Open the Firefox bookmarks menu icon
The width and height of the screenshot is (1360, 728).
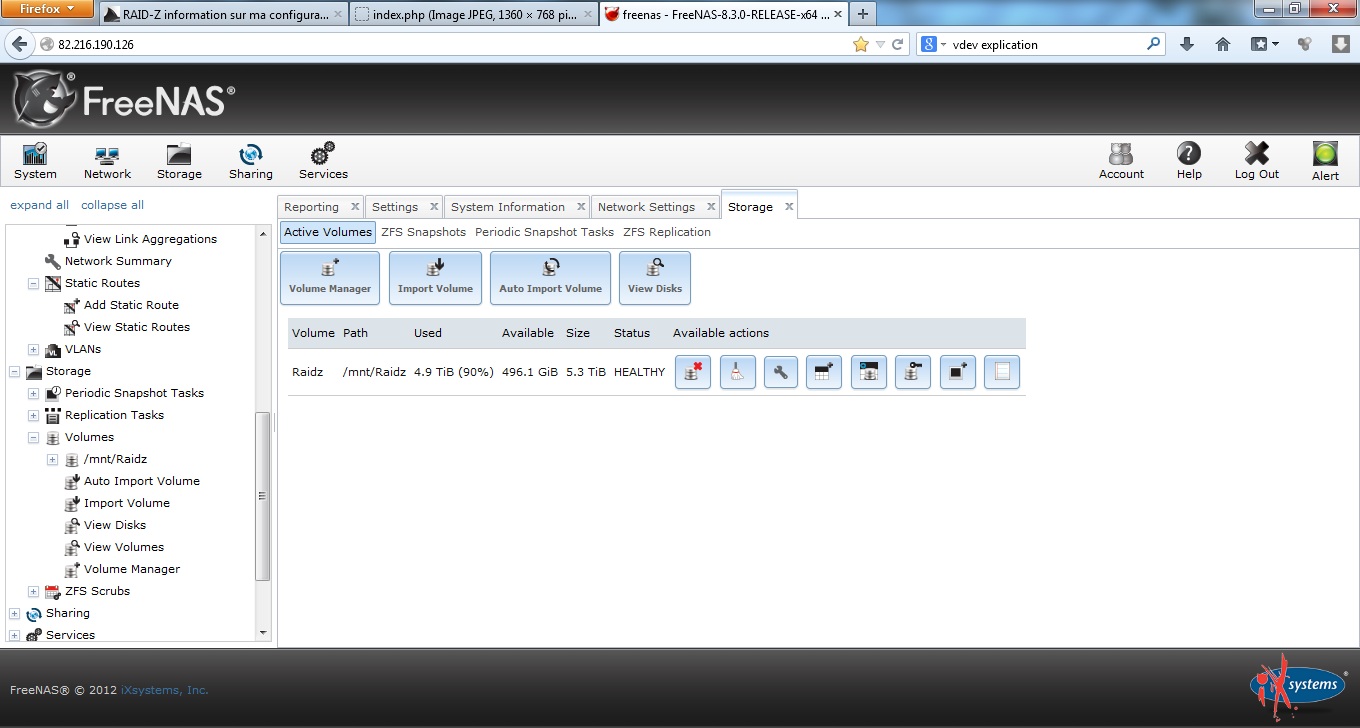click(1264, 44)
